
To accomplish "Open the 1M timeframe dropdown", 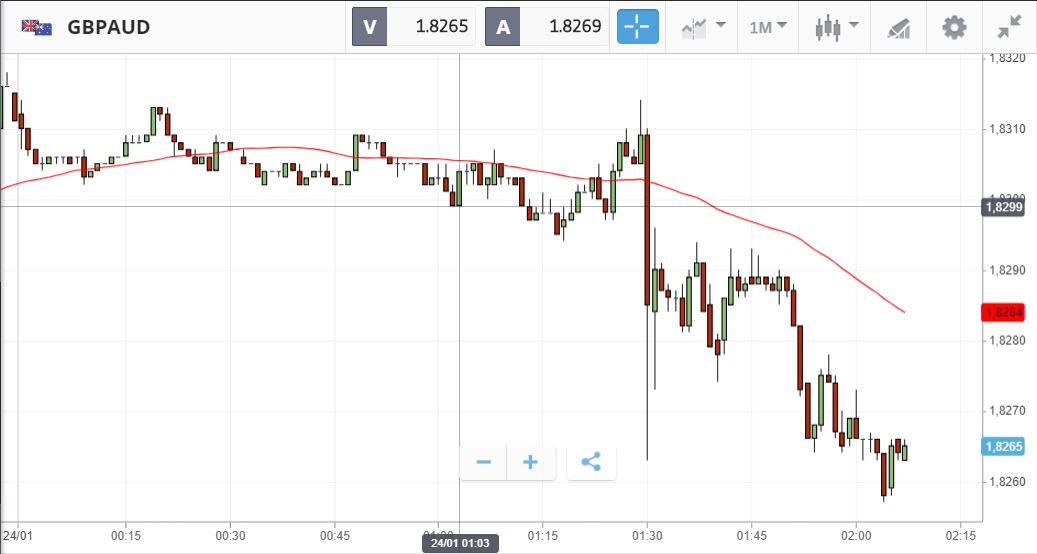I will [x=768, y=27].
